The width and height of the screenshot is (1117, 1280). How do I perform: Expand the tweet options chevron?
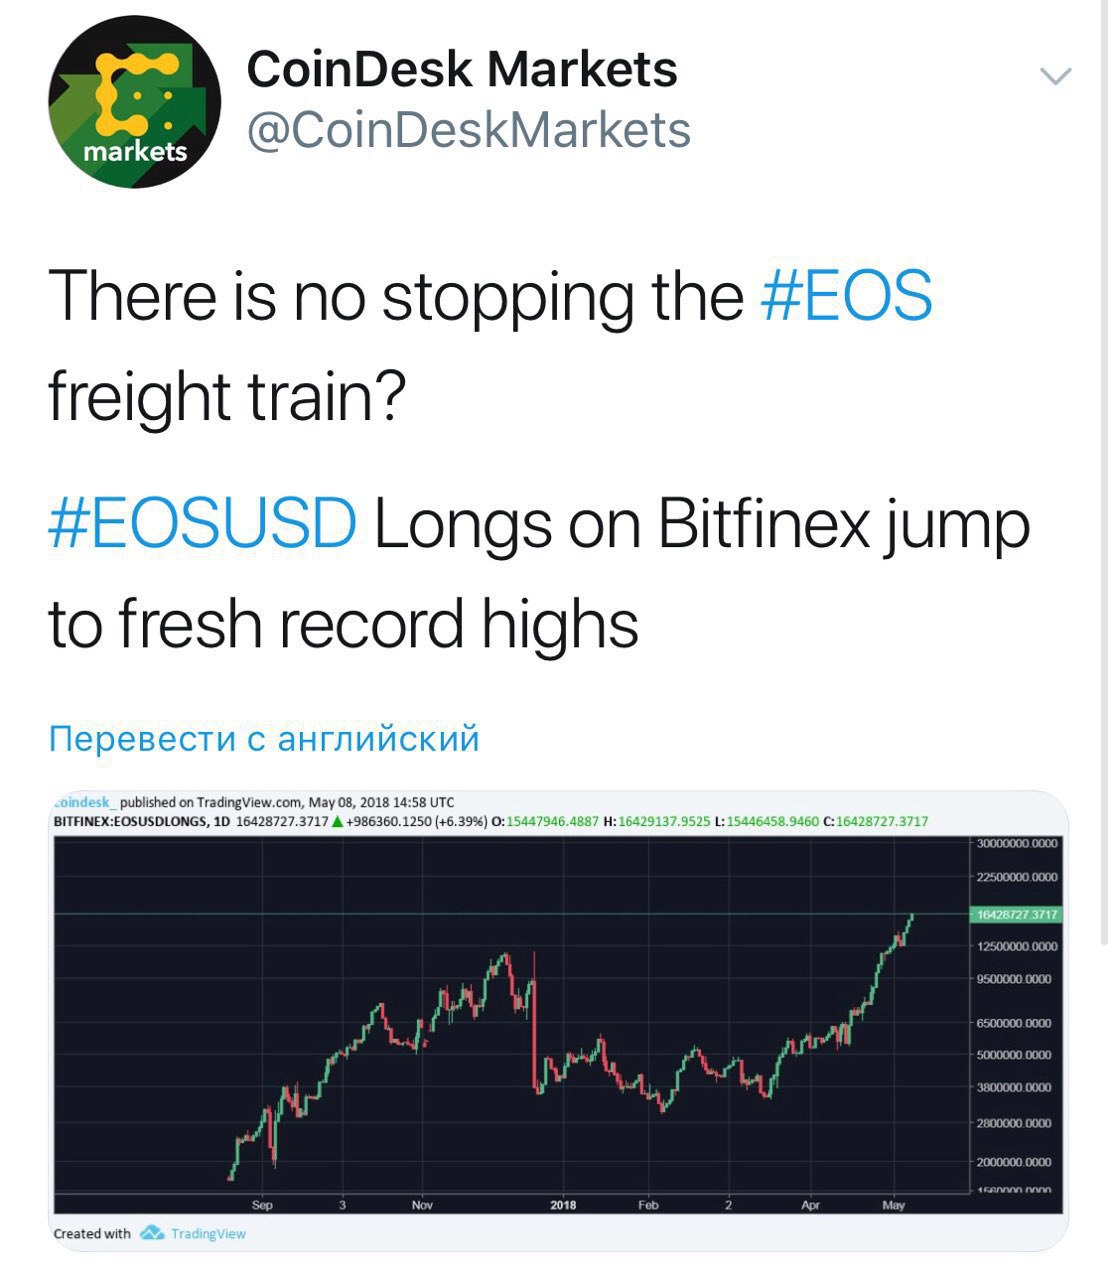point(1056,76)
